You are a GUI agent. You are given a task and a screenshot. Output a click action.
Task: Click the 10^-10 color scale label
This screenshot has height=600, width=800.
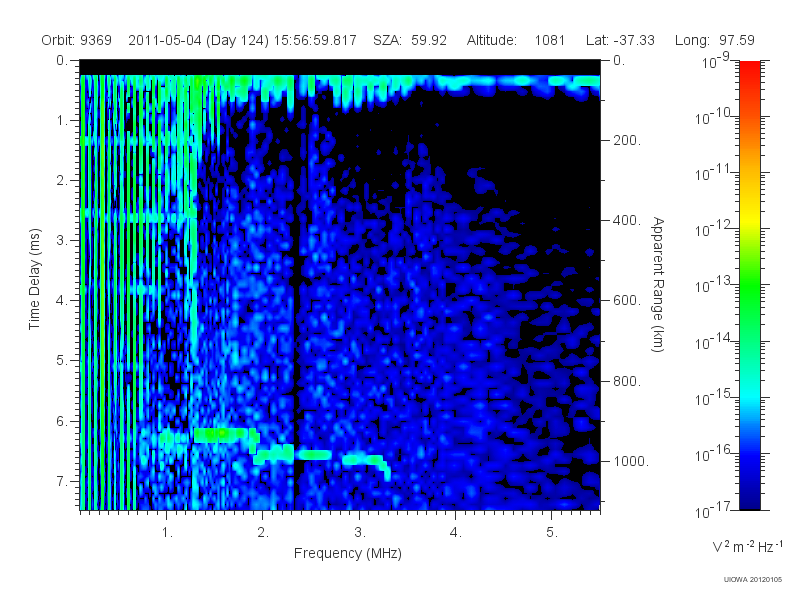click(715, 117)
